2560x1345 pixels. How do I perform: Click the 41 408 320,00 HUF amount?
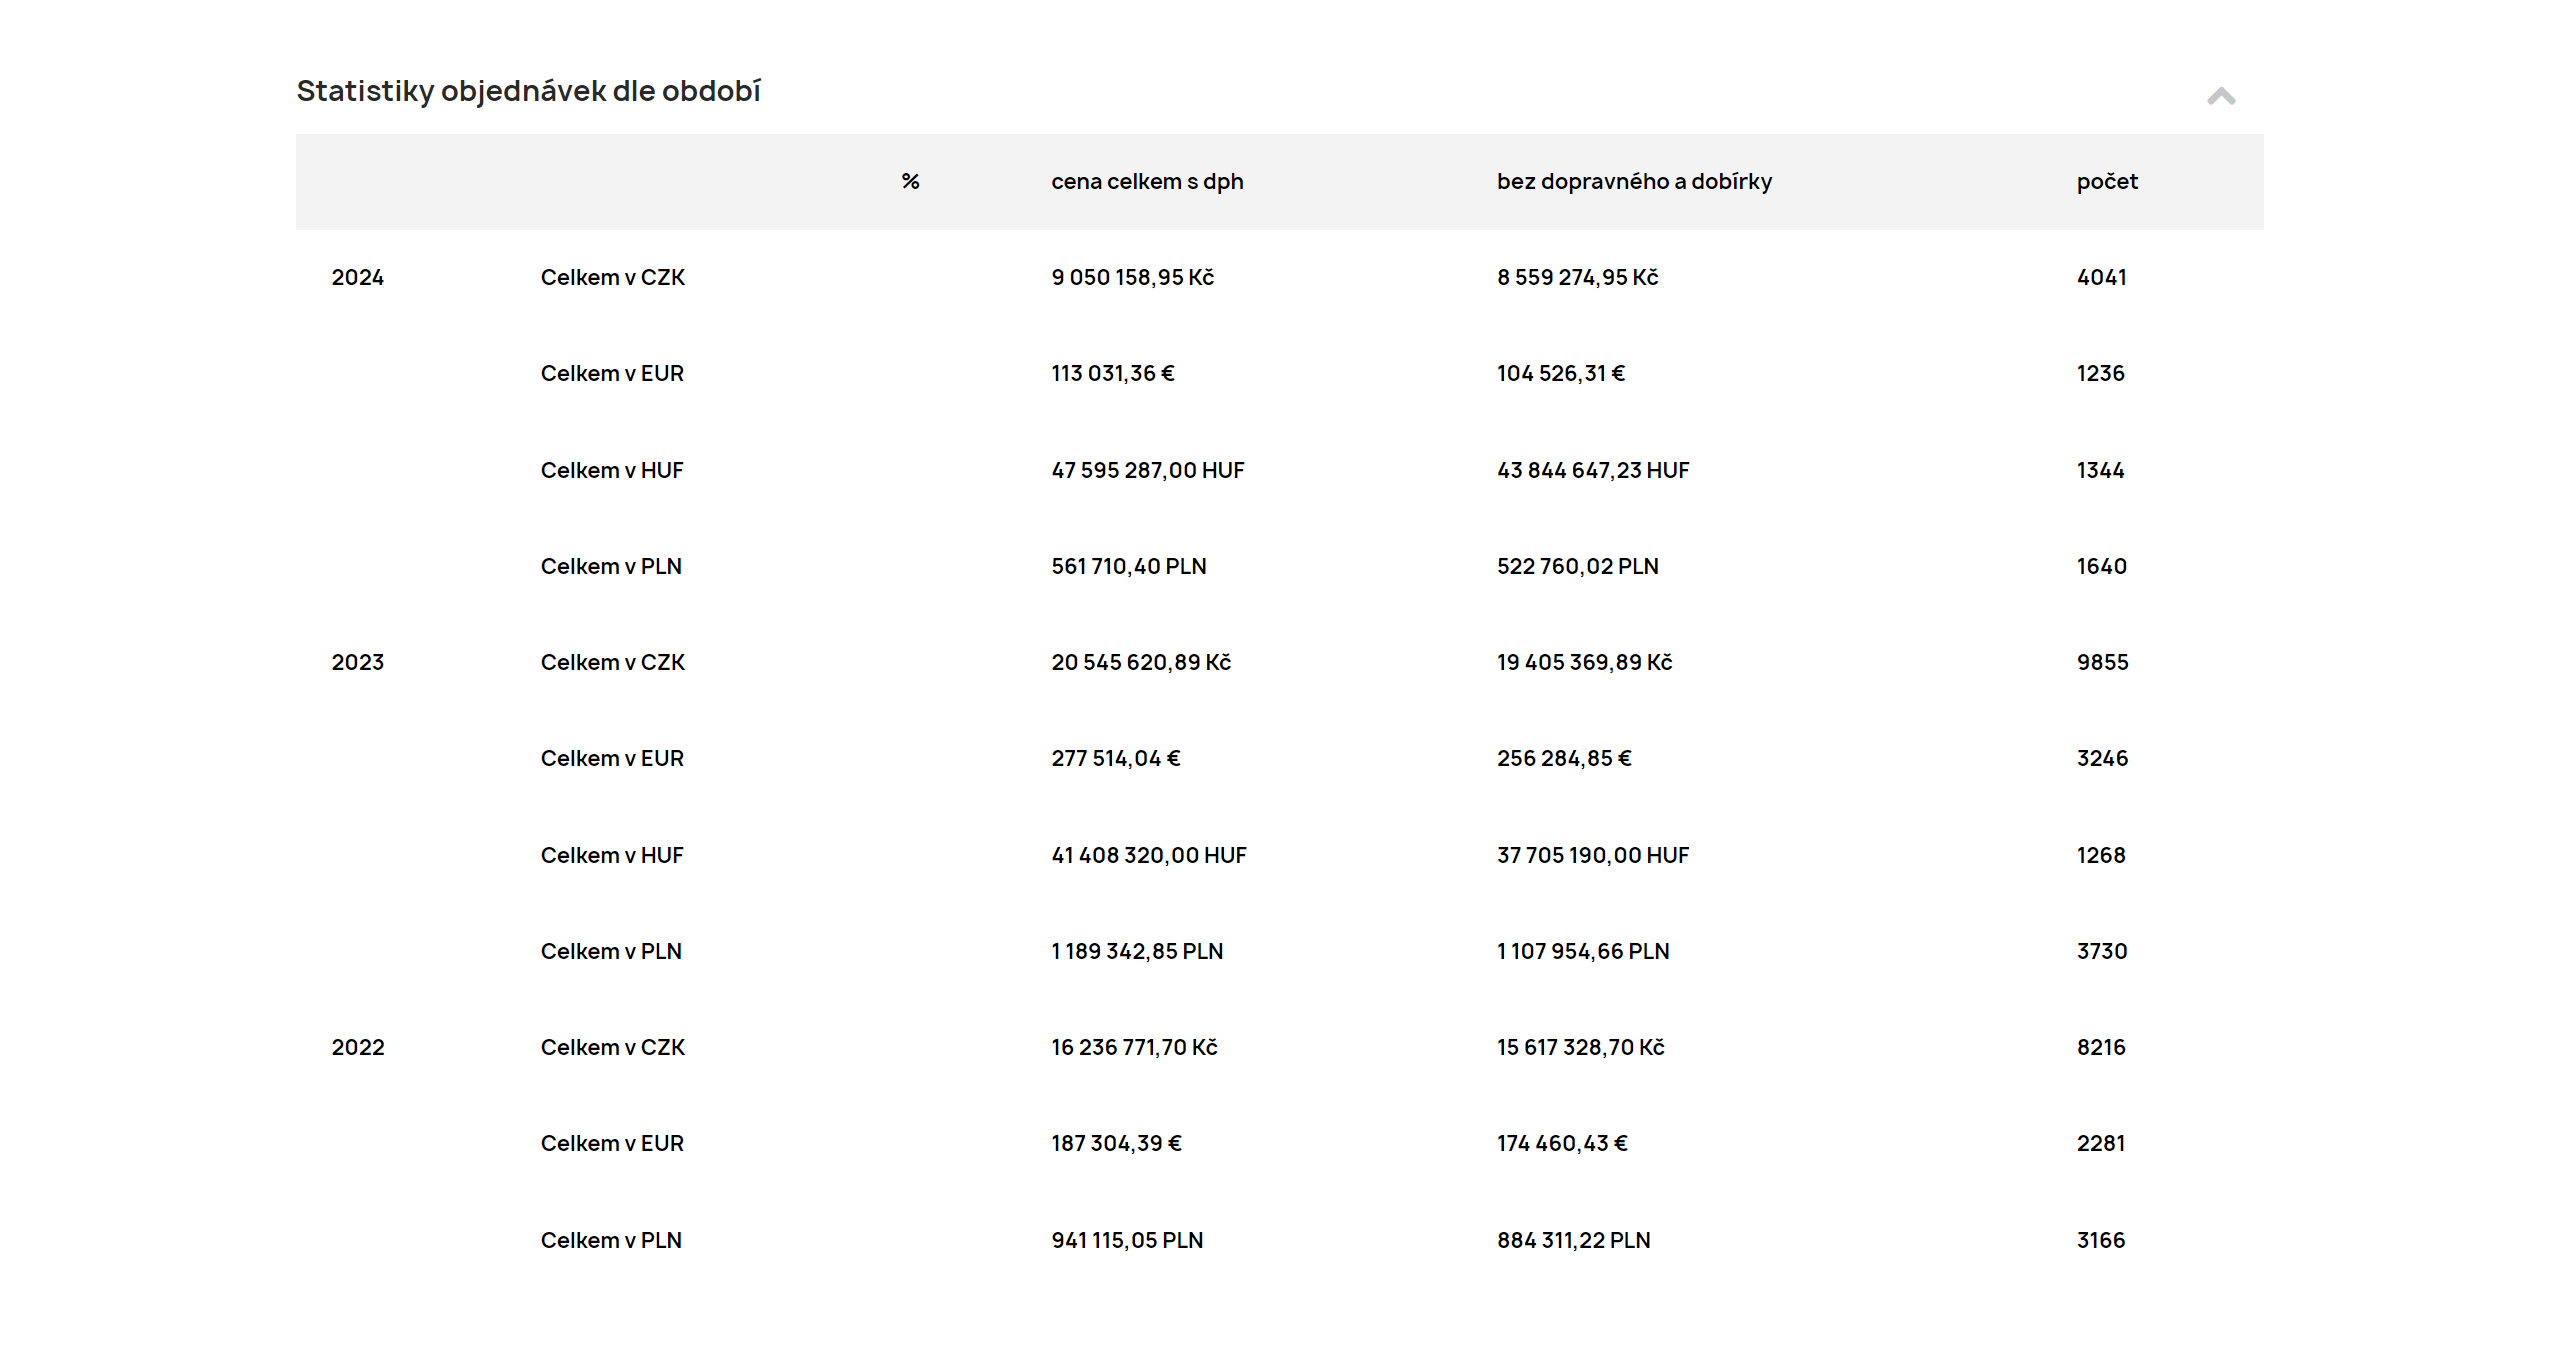(1149, 855)
